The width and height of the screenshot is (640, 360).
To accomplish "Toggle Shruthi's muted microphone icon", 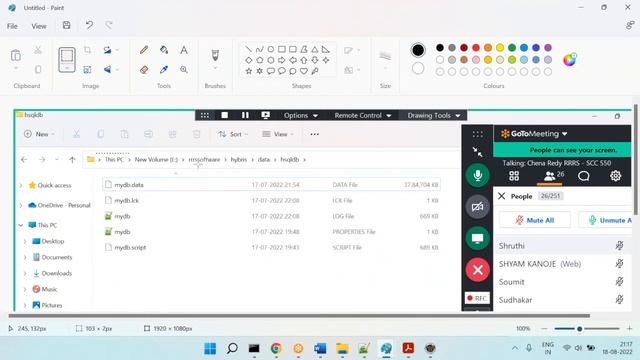I will [619, 246].
